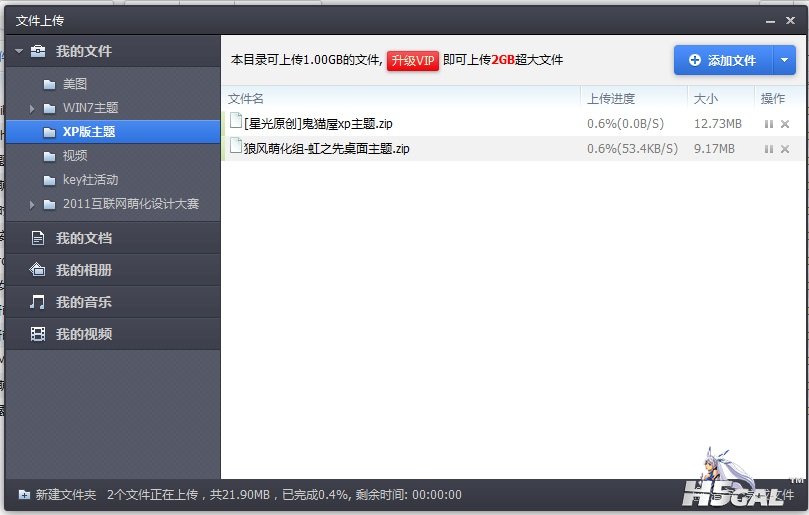Click the 我的文档 document icon

[x=37, y=238]
